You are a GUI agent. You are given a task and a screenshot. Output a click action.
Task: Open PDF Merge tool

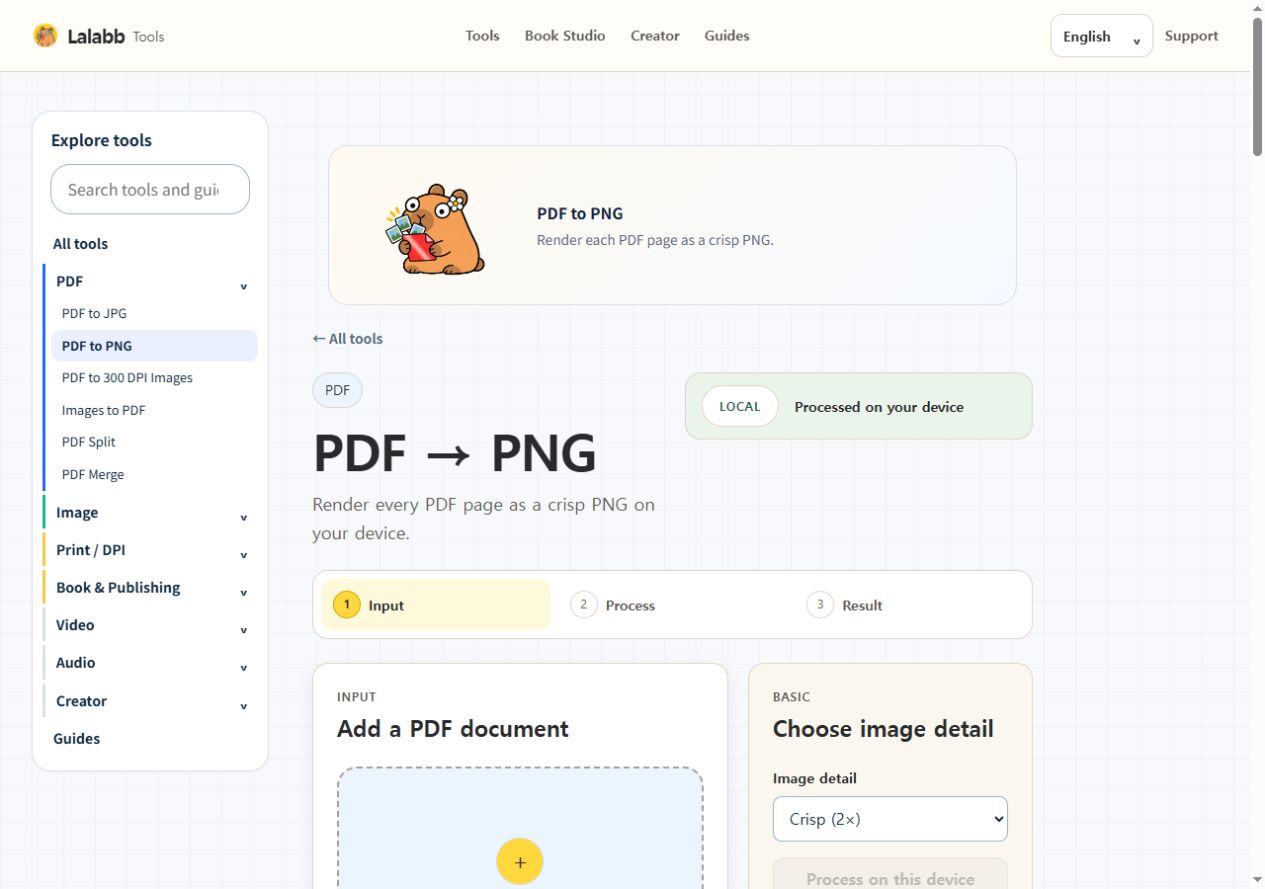93,474
